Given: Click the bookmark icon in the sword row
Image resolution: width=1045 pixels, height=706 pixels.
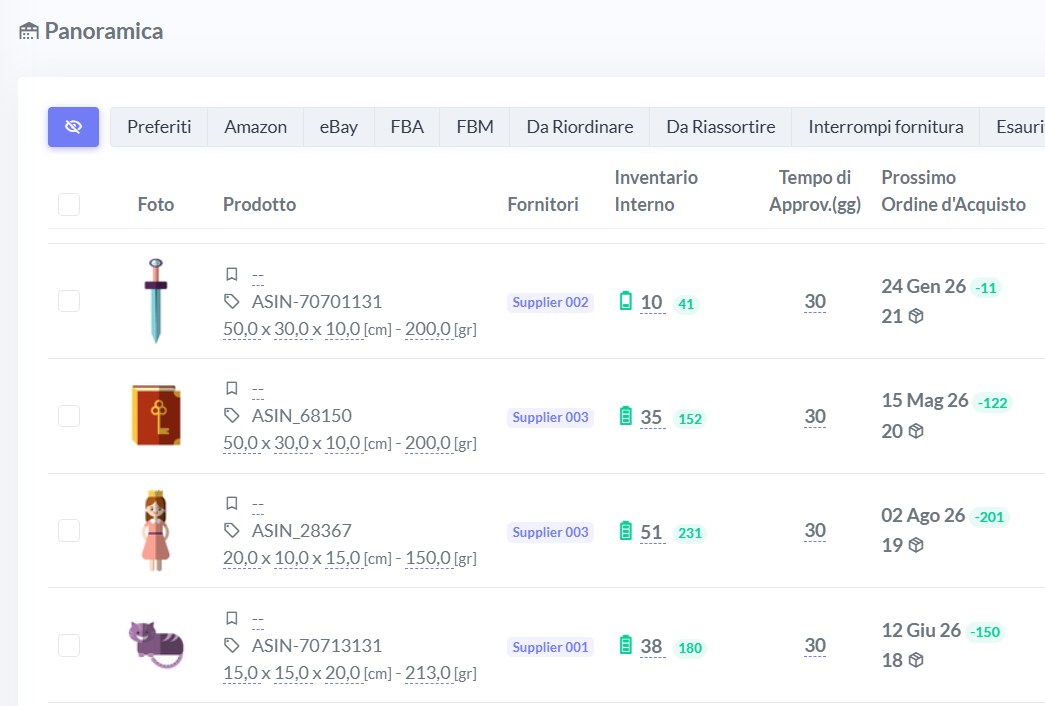Looking at the screenshot, I should 231,274.
